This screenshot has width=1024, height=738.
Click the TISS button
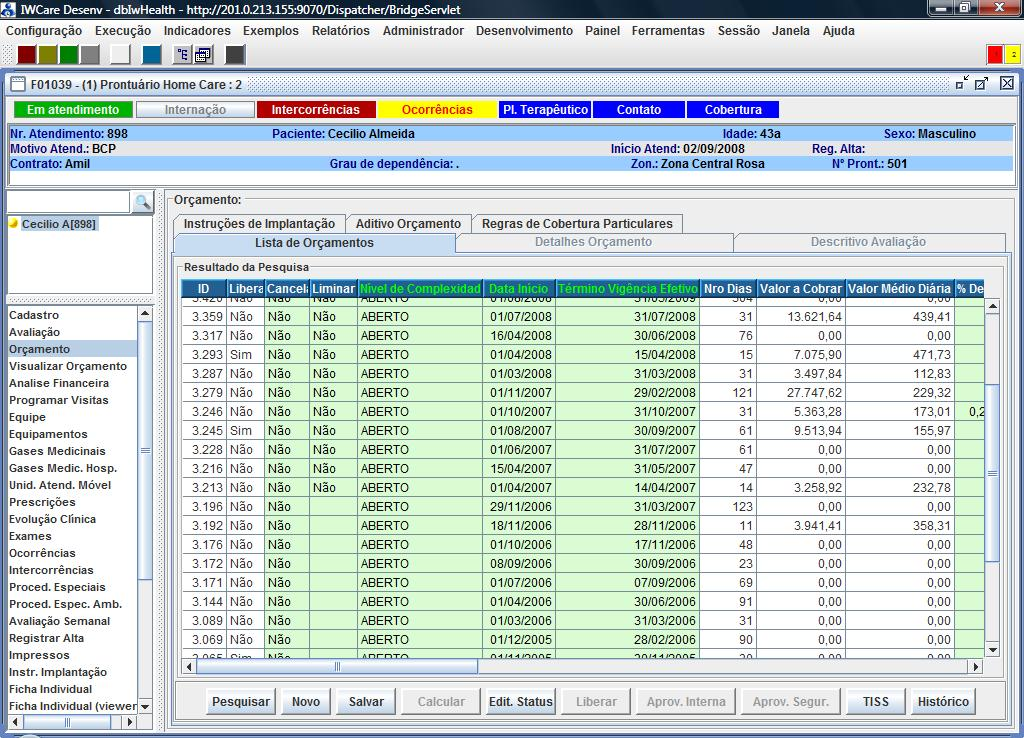(x=876, y=702)
